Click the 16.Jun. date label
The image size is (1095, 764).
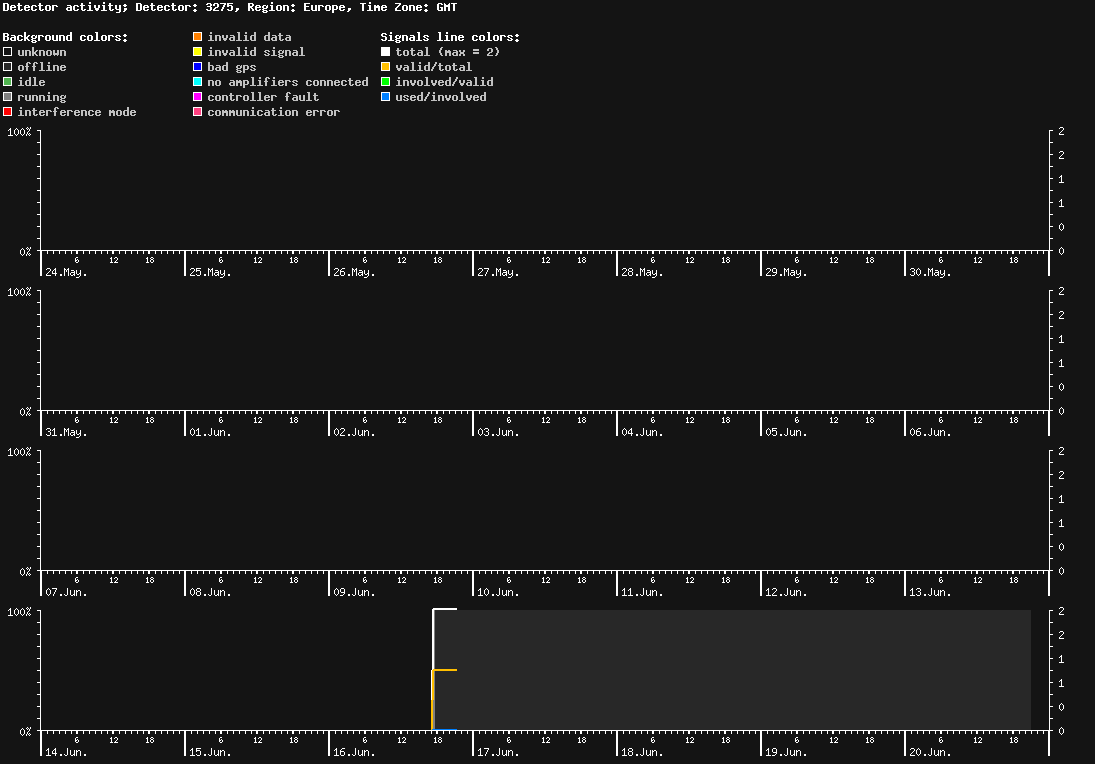[x=354, y=752]
